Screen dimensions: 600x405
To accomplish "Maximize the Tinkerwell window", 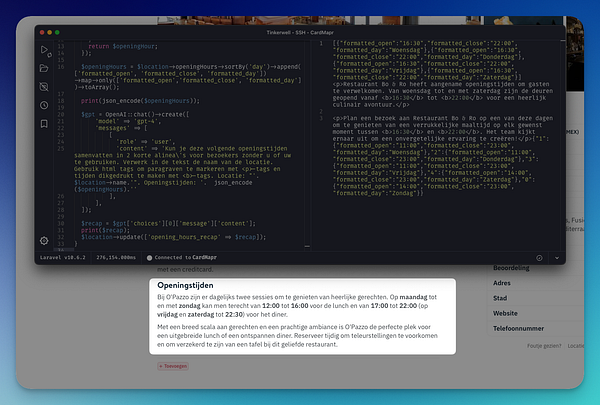I will click(57, 33).
